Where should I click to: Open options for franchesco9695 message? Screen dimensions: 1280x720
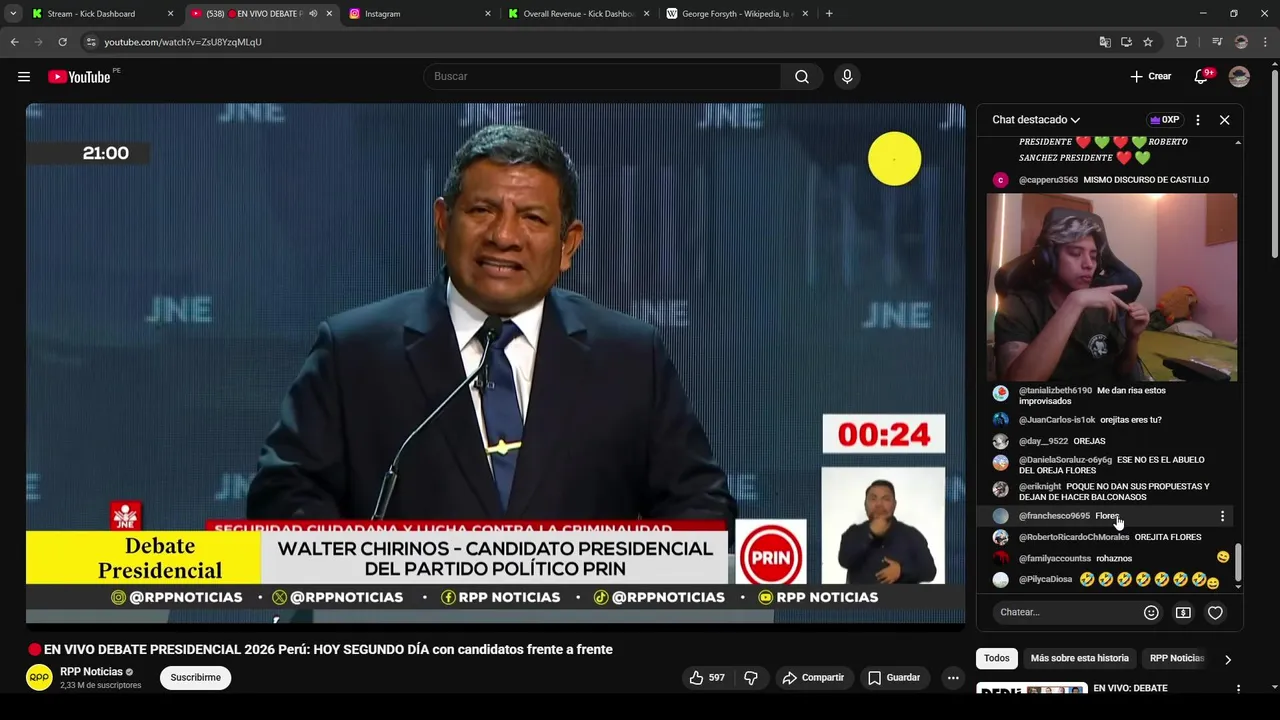pos(1222,516)
